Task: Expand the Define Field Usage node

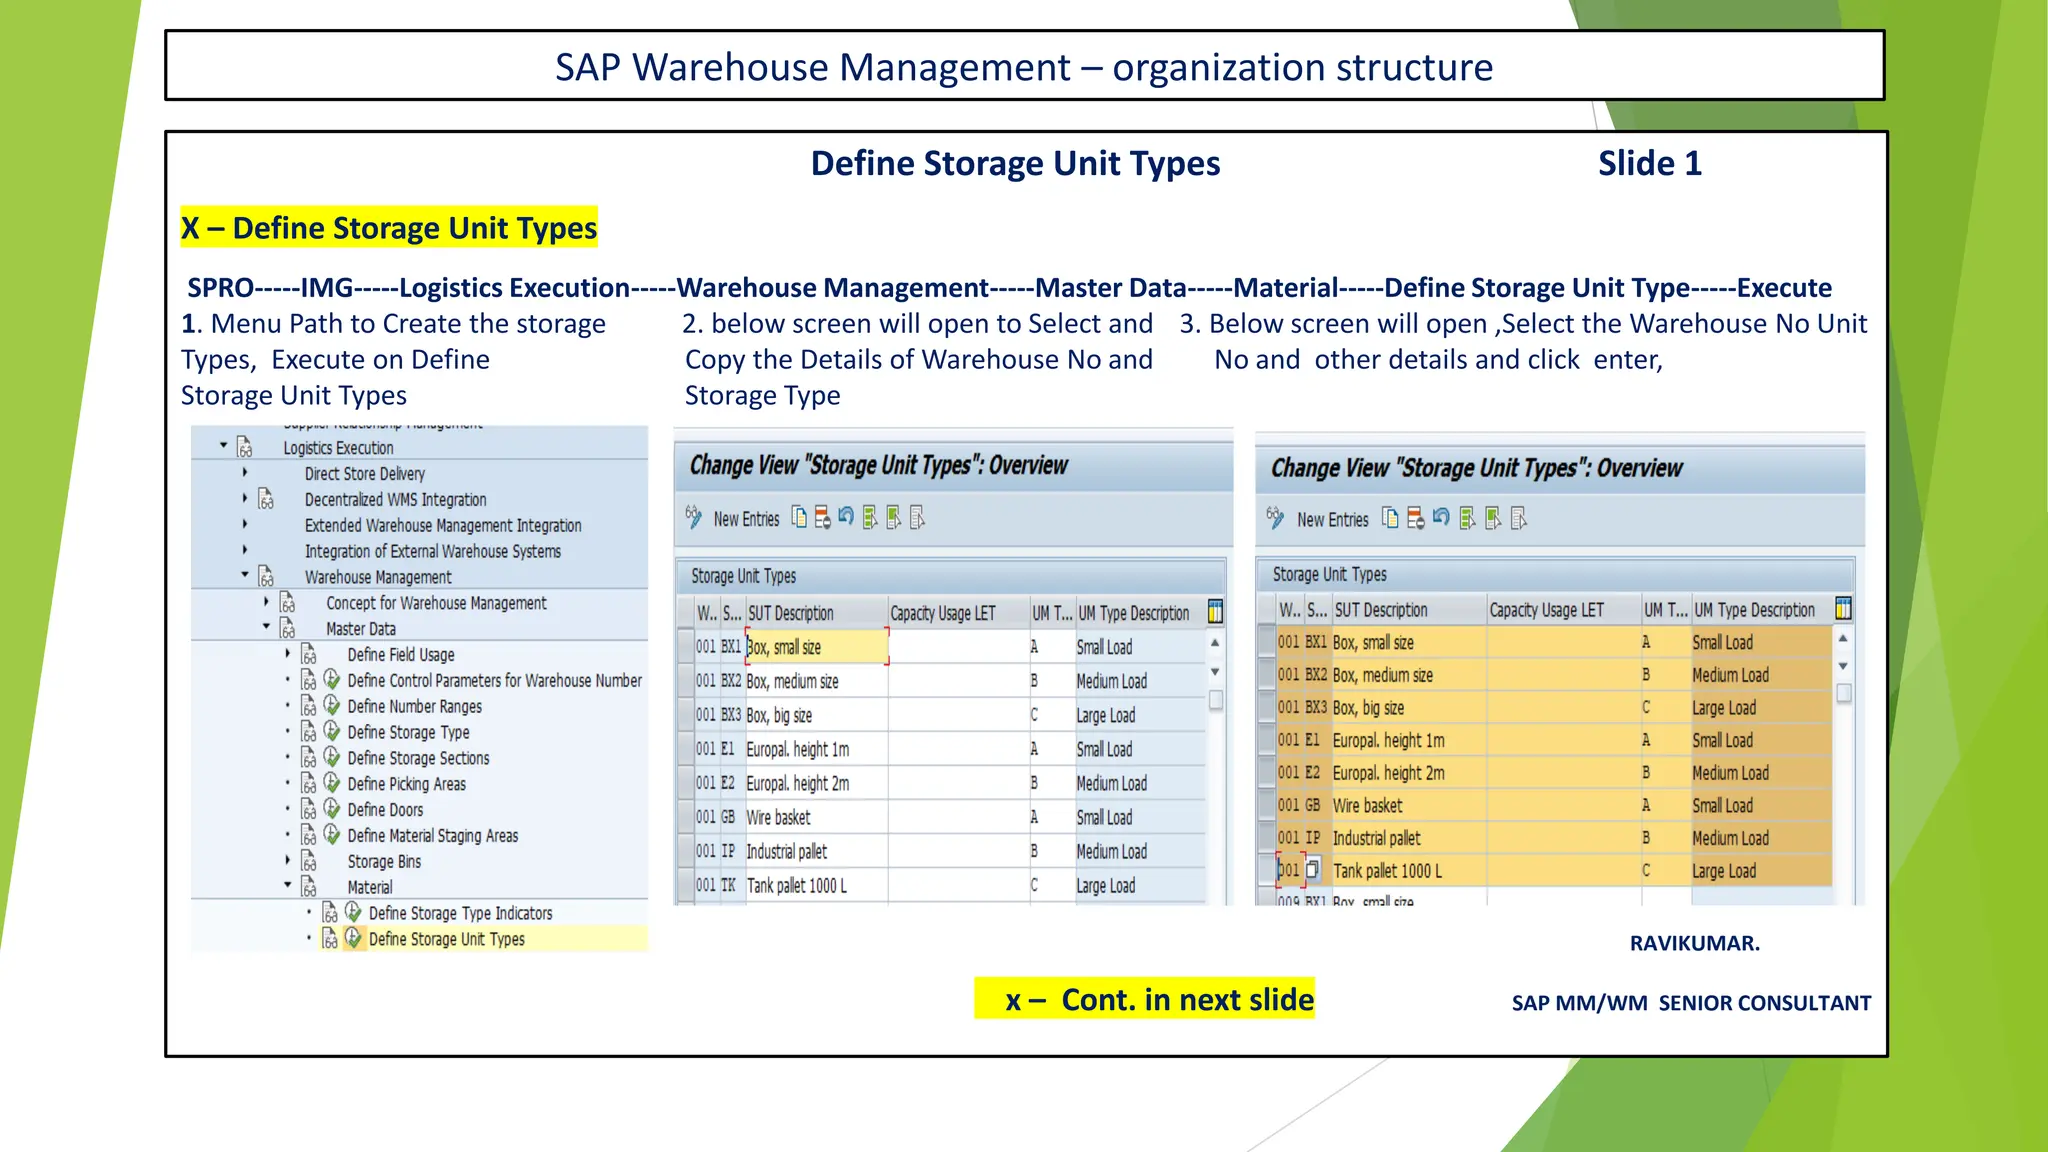Action: click(287, 653)
